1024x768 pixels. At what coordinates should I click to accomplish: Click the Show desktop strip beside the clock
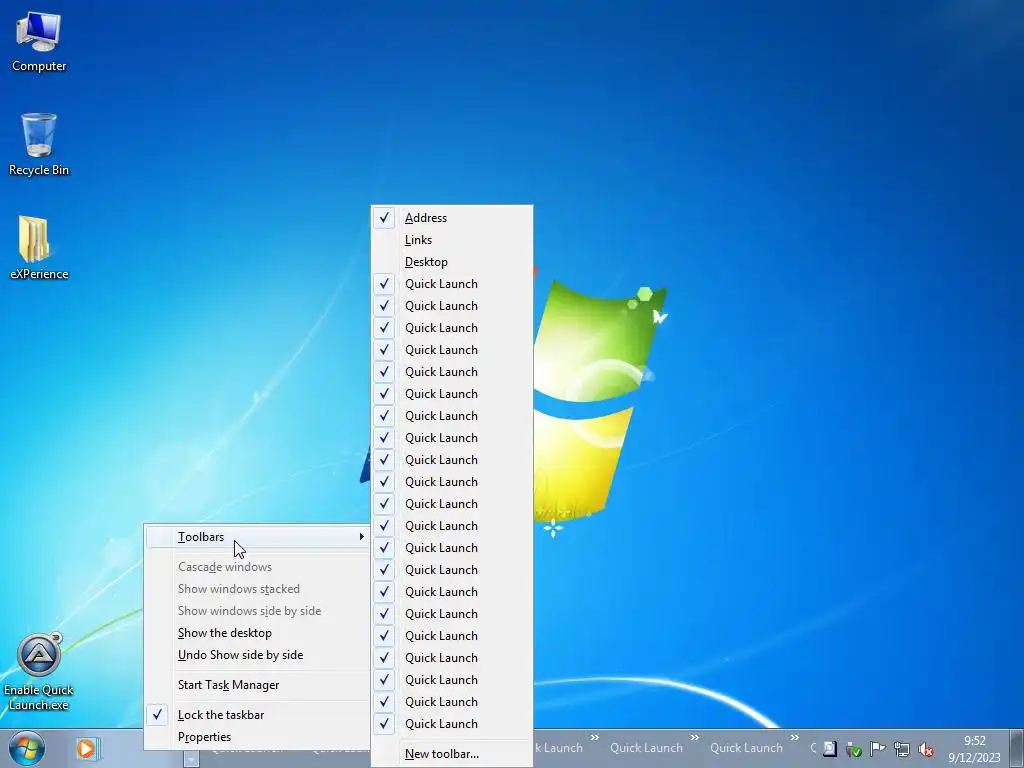tap(1018, 748)
